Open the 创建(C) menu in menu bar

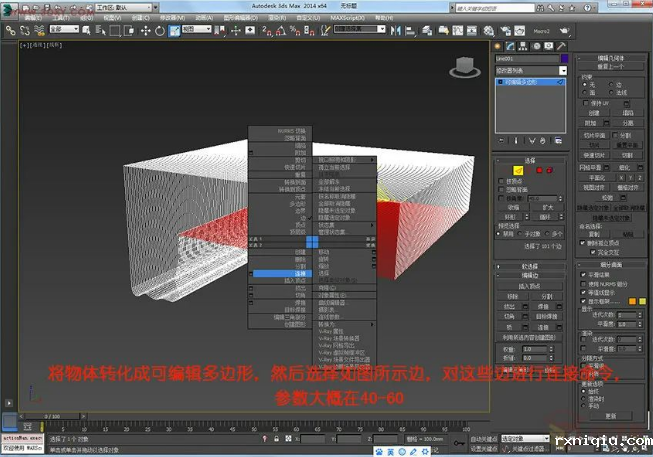[x=140, y=18]
